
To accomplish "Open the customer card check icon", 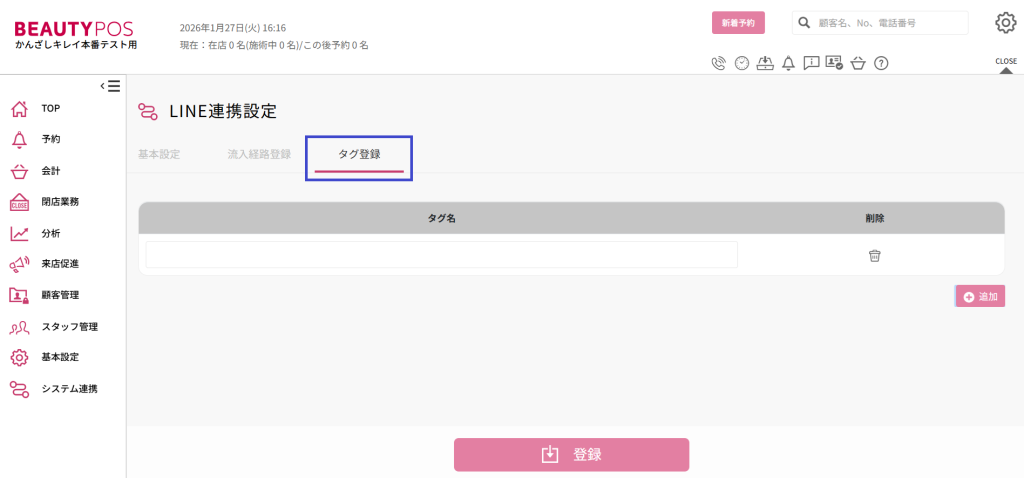I will pyautogui.click(x=834, y=63).
